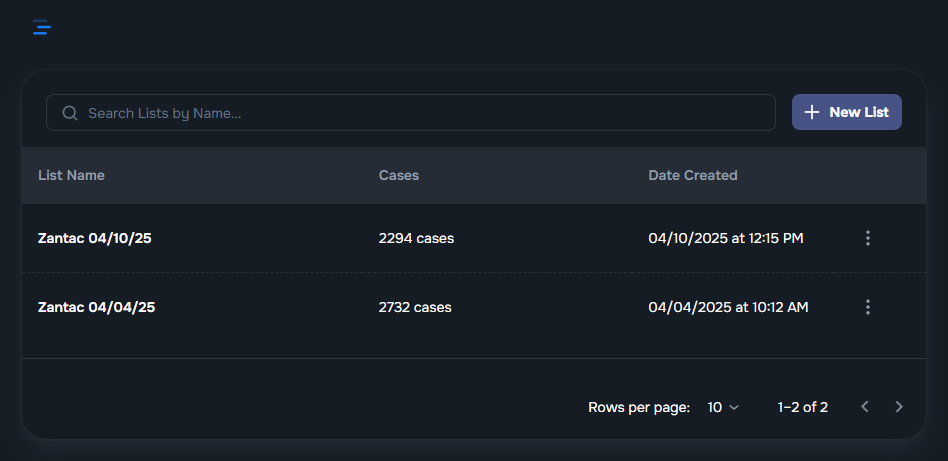Image resolution: width=948 pixels, height=461 pixels.
Task: Click the 2732 cases cell
Action: [415, 307]
